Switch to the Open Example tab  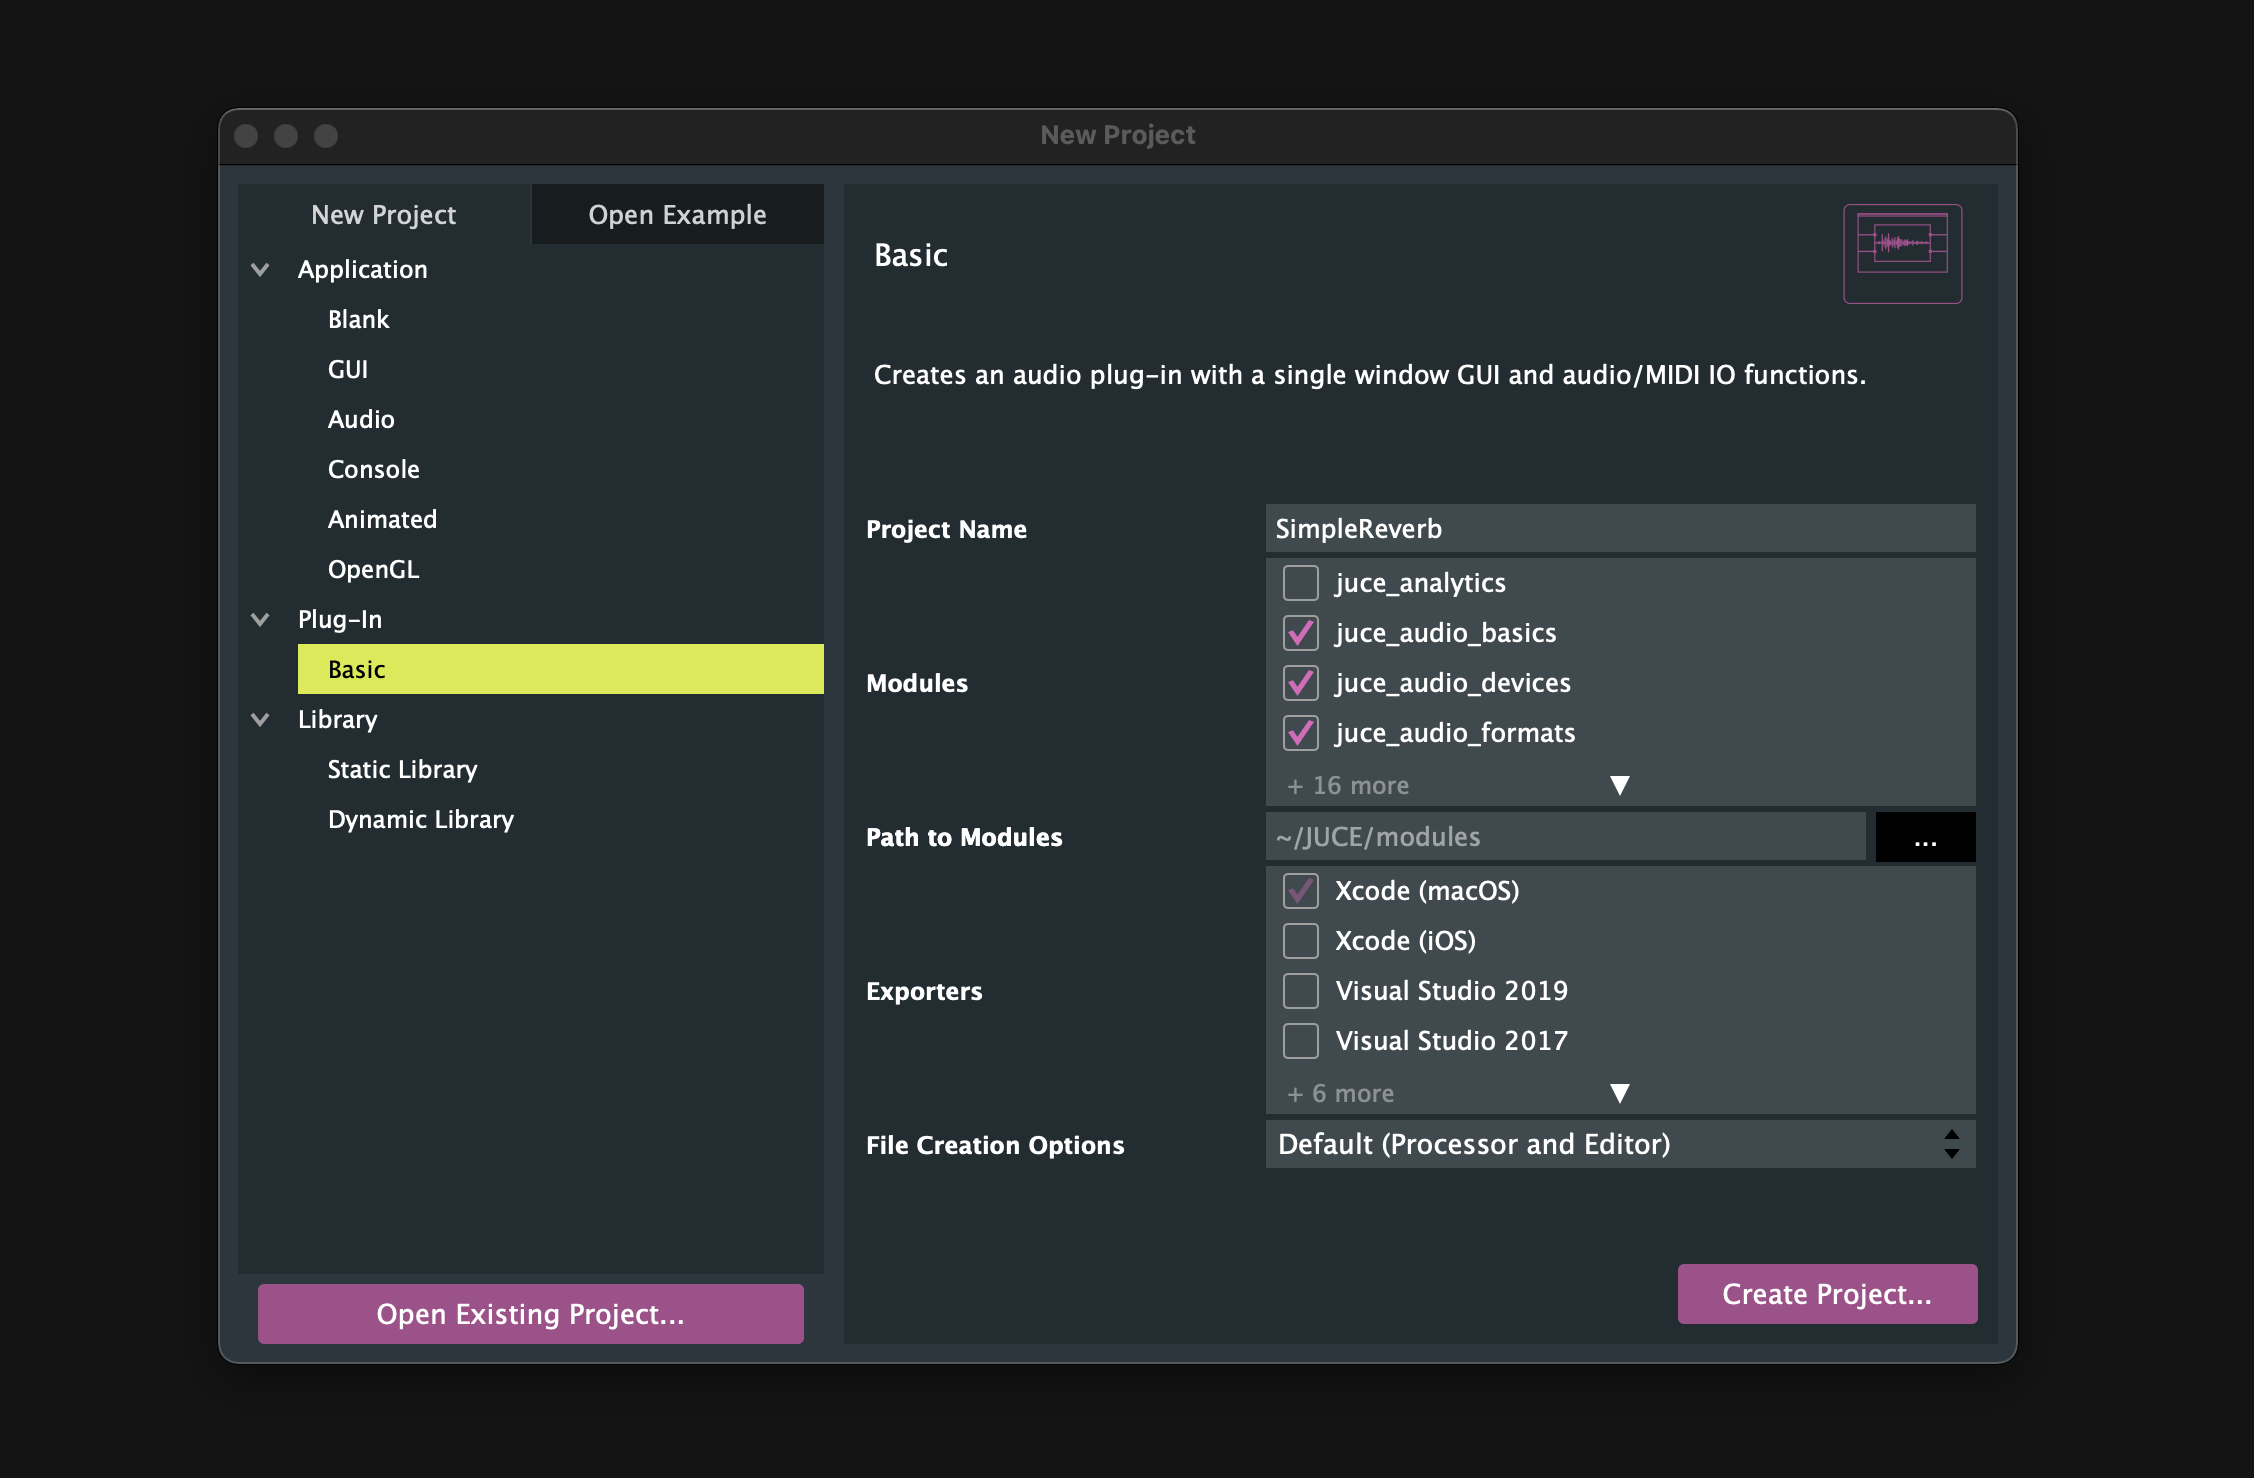[677, 214]
